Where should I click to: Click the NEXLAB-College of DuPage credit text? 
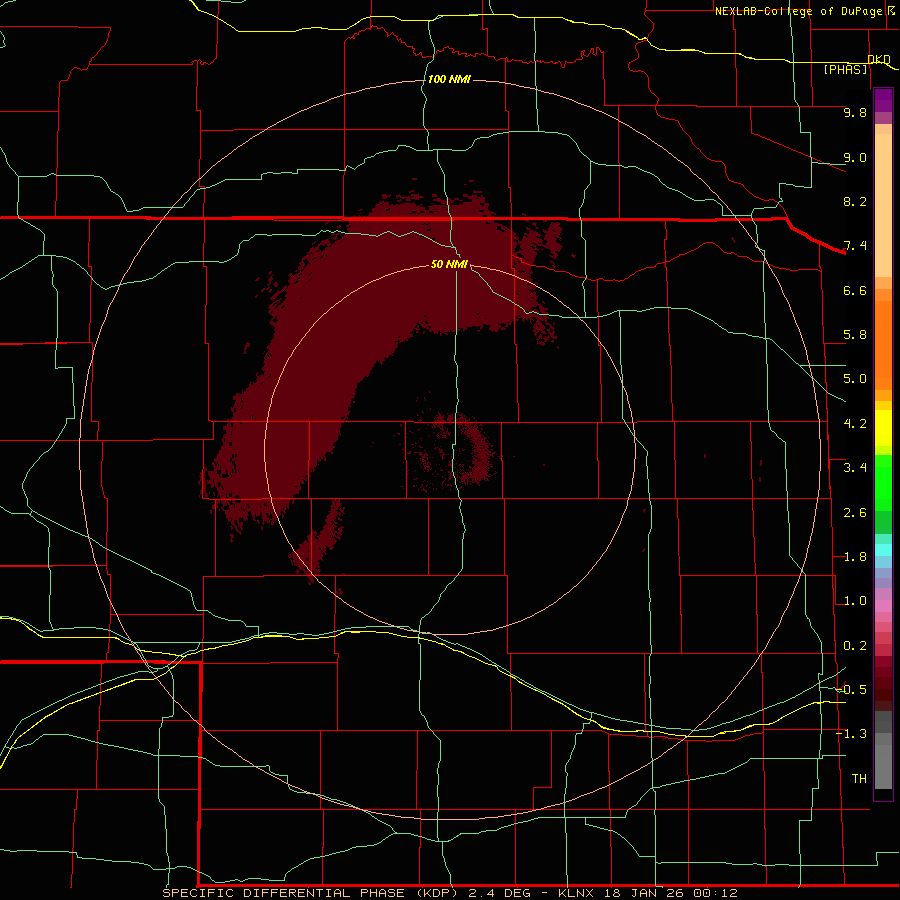pos(804,11)
